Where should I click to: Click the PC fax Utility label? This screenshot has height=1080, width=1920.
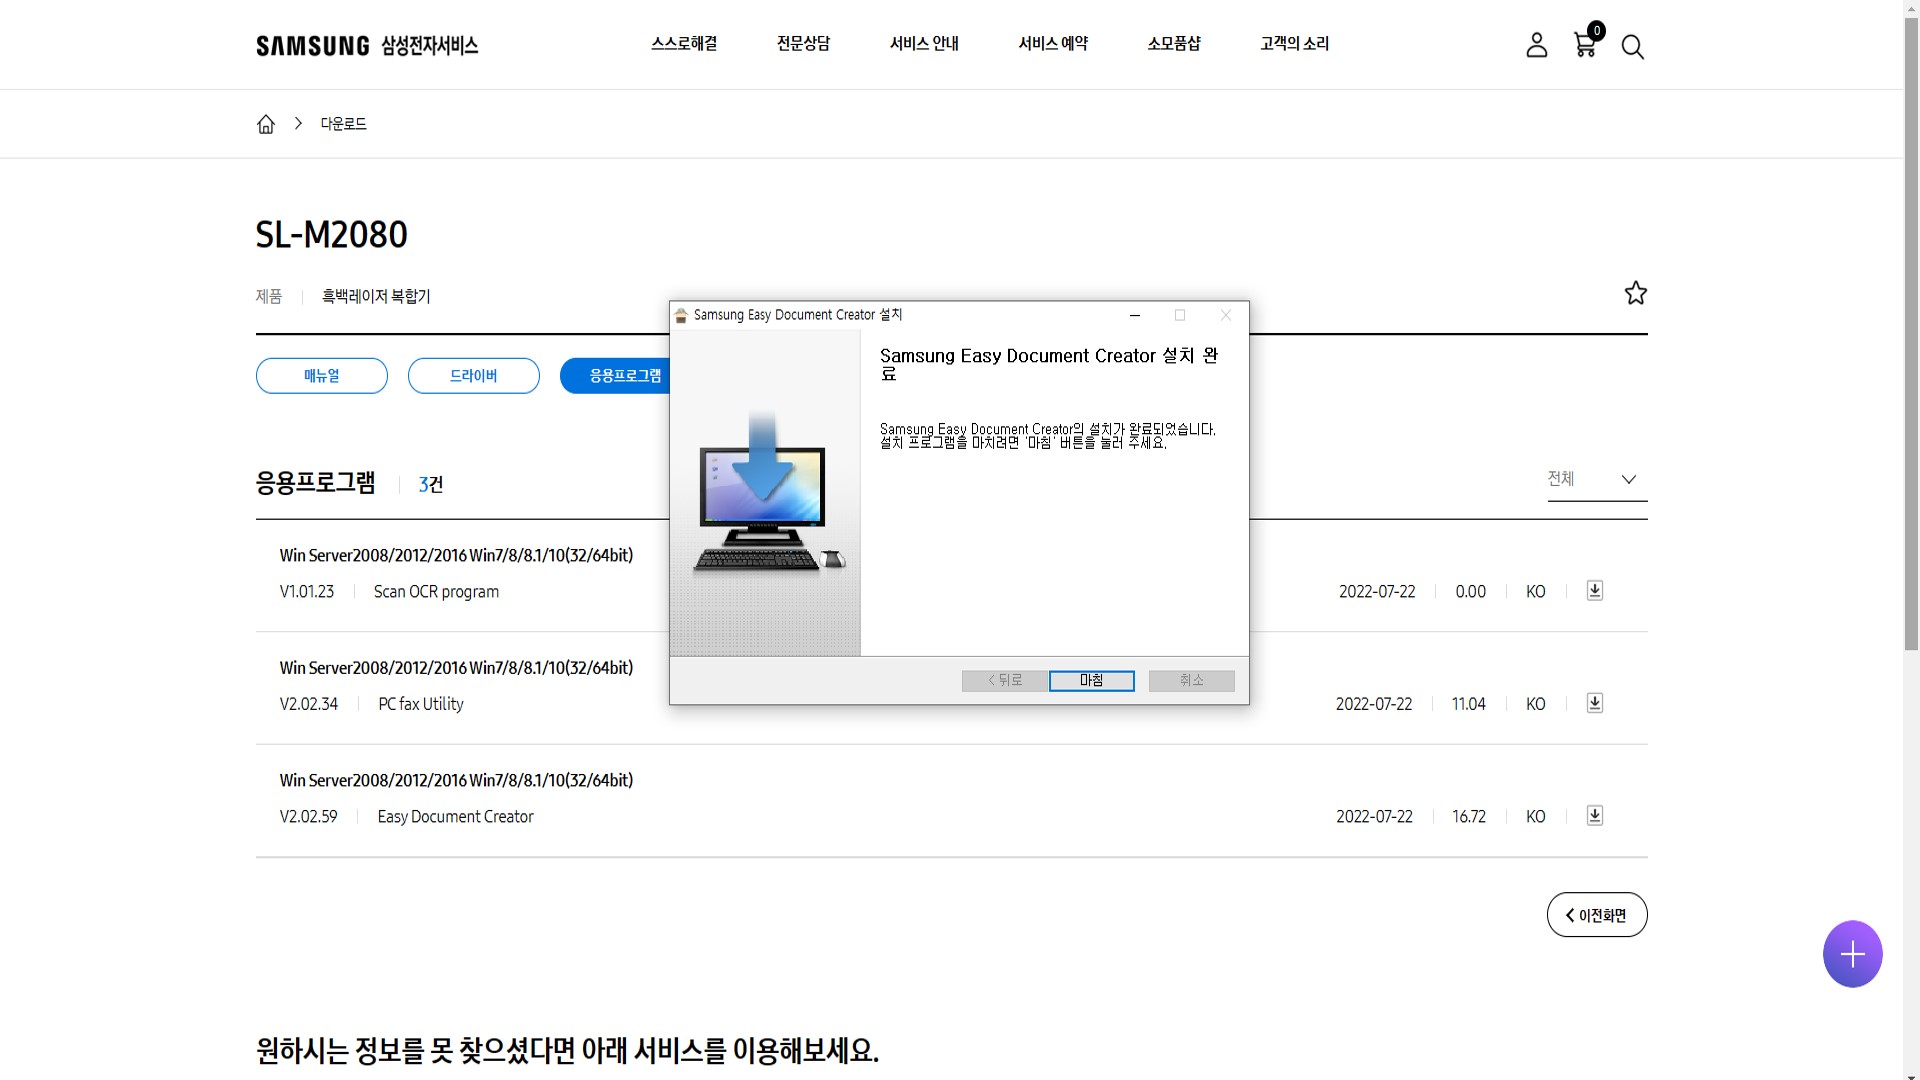coord(421,704)
